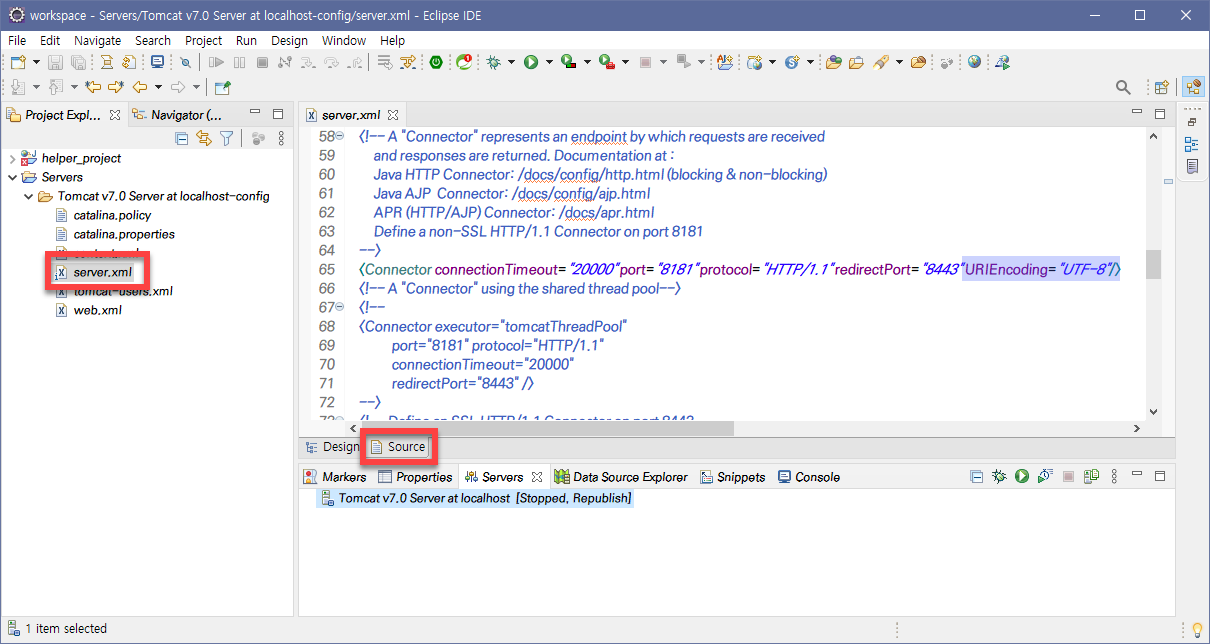Close the server.xml editor tab
The width and height of the screenshot is (1210, 644).
click(x=393, y=116)
